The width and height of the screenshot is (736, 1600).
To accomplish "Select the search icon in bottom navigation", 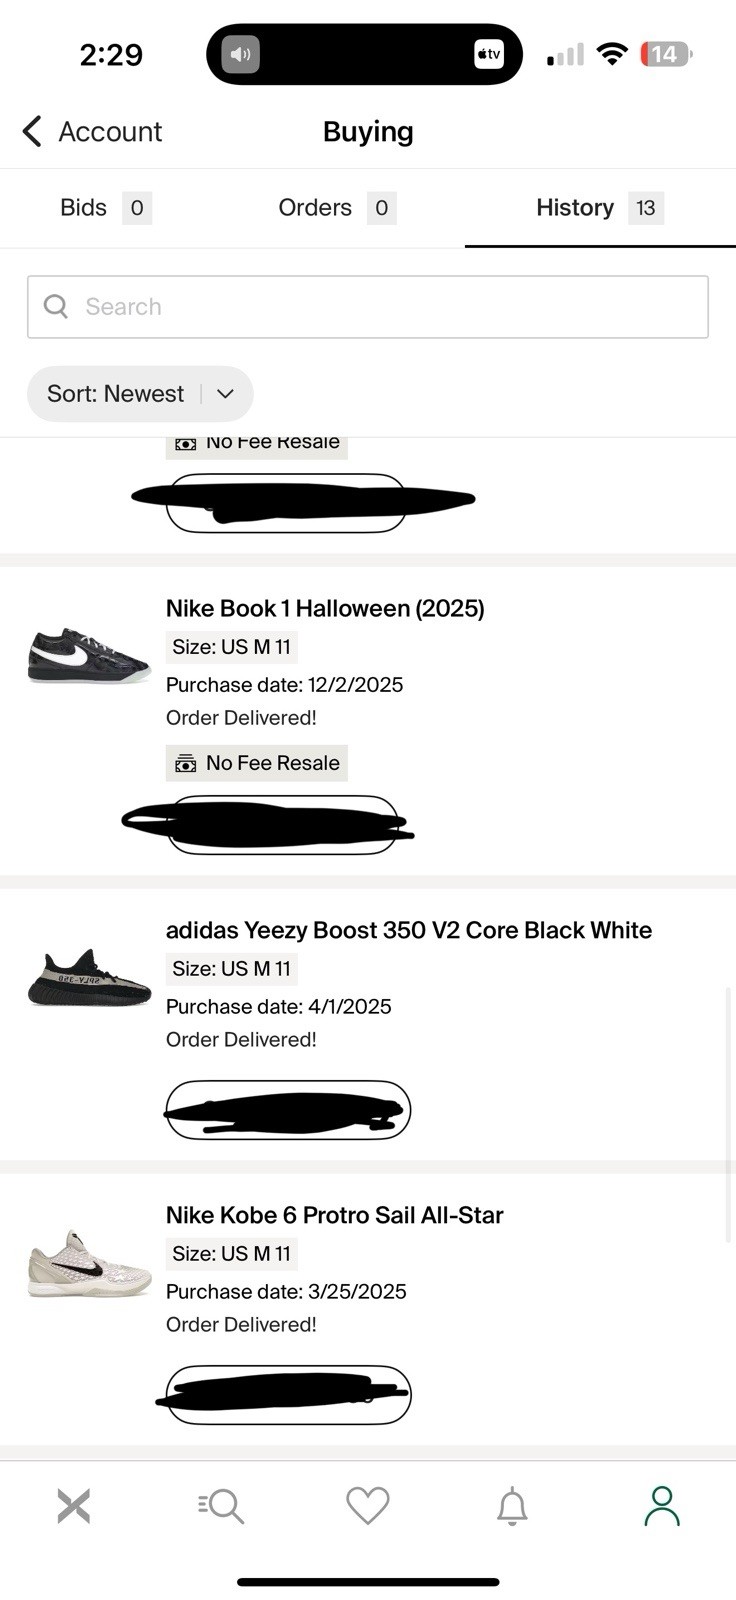I will tap(220, 1505).
